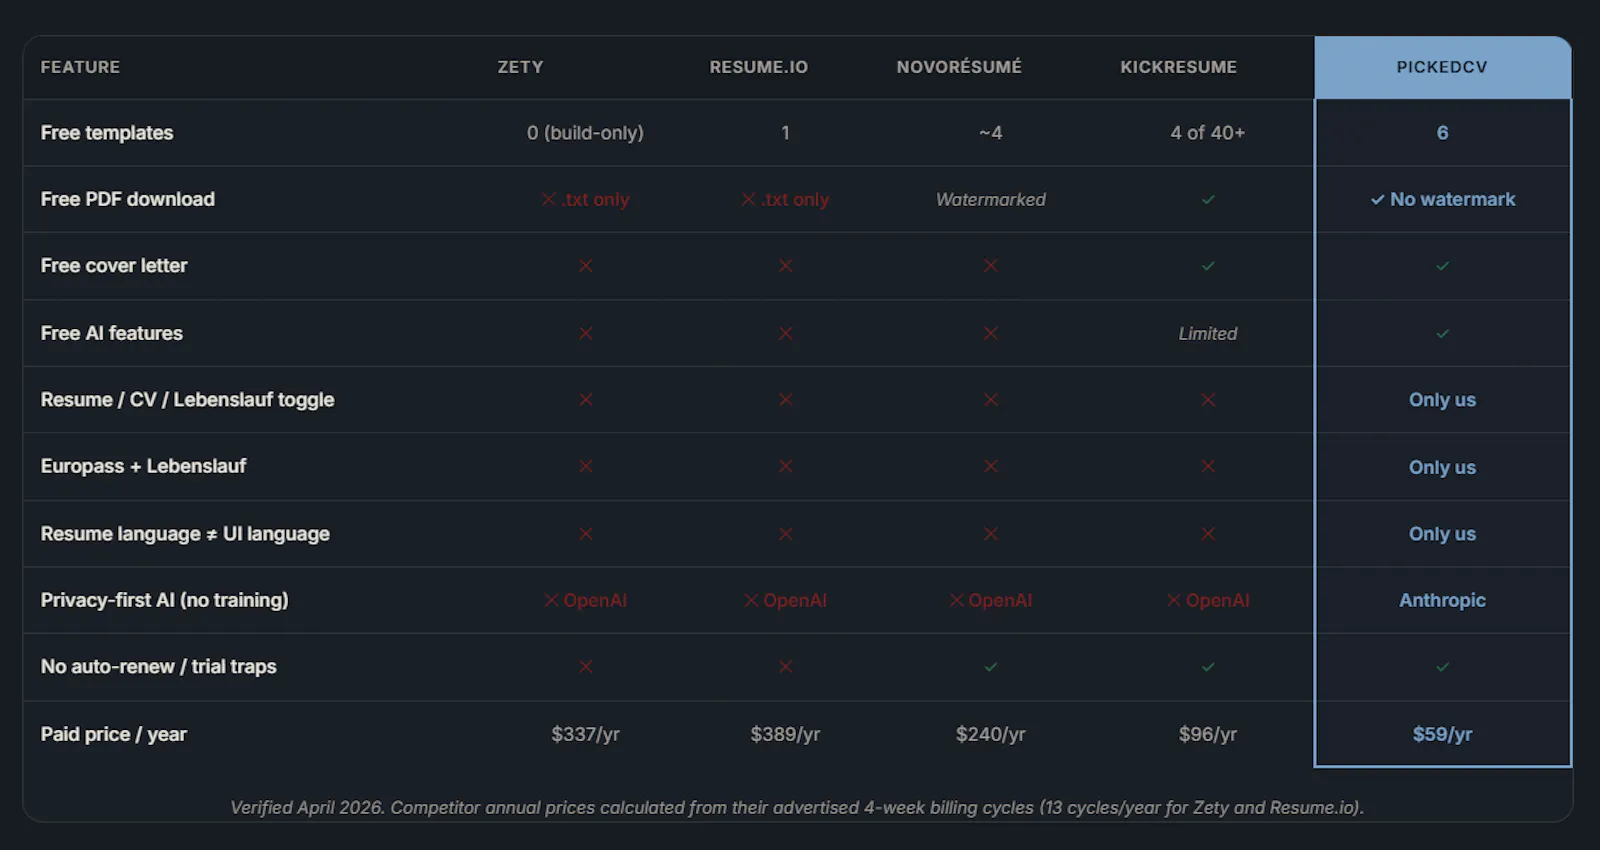Click the Free PDF download row label
Screen dimensions: 1600x850
128,199
